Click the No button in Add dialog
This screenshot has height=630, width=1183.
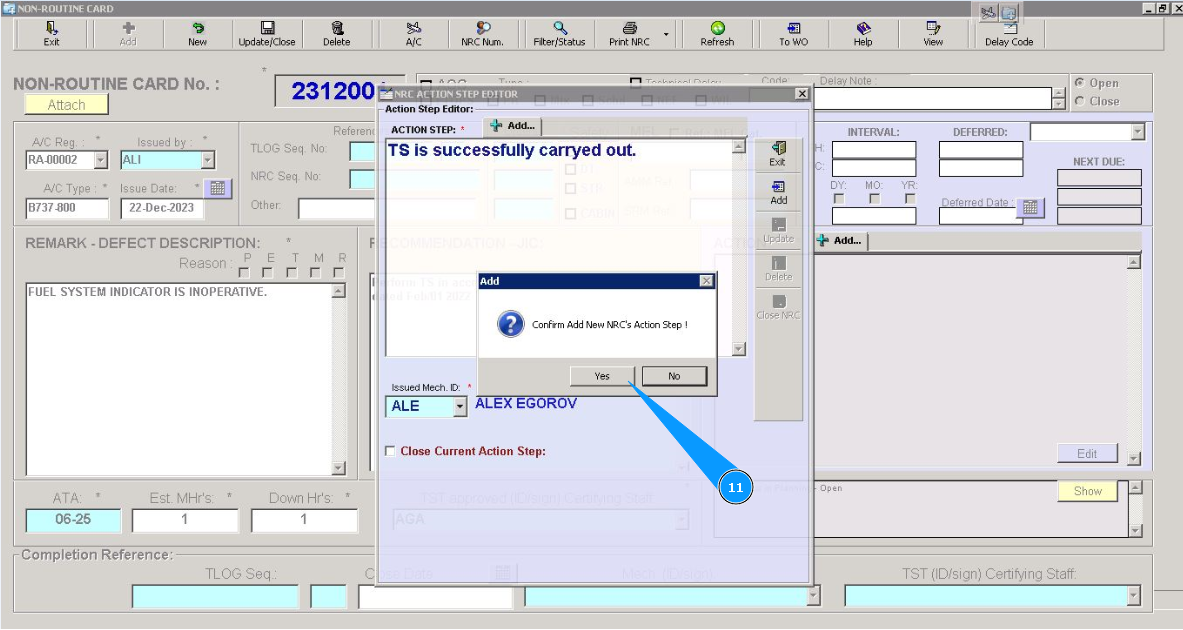(674, 376)
